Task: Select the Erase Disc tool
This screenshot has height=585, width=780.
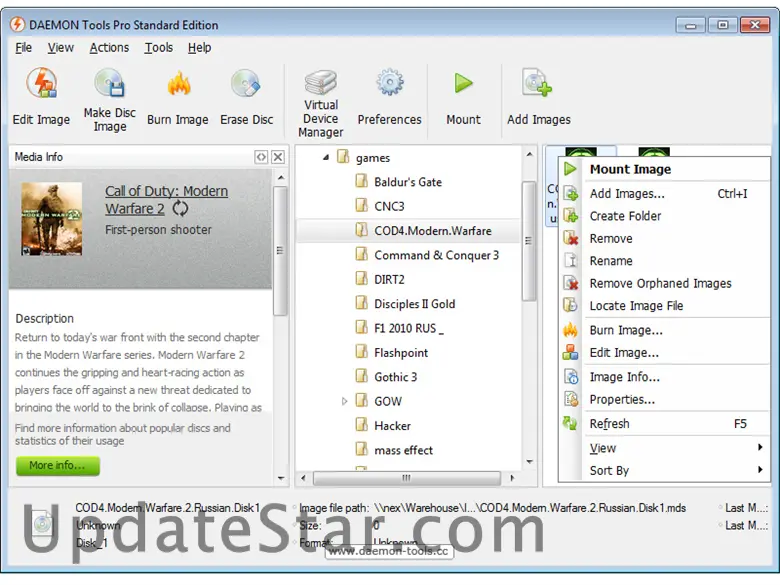Action: point(246,97)
